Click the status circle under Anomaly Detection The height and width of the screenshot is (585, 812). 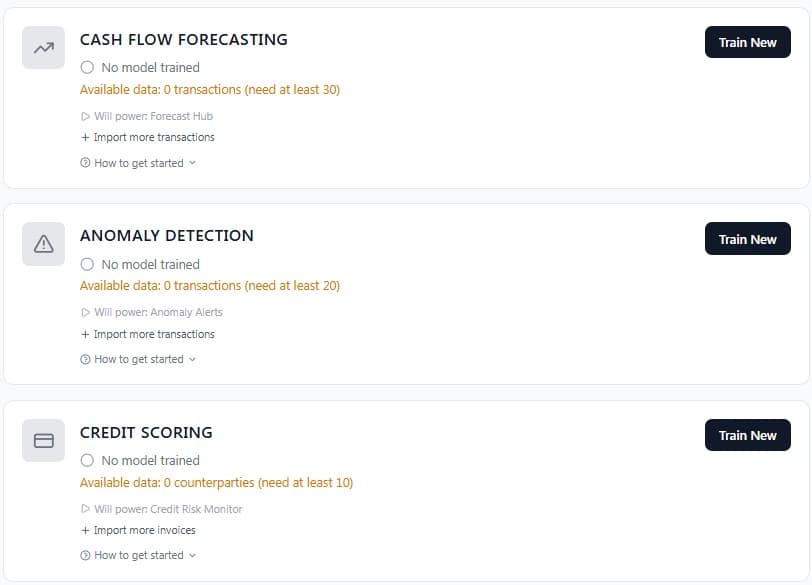coord(87,264)
